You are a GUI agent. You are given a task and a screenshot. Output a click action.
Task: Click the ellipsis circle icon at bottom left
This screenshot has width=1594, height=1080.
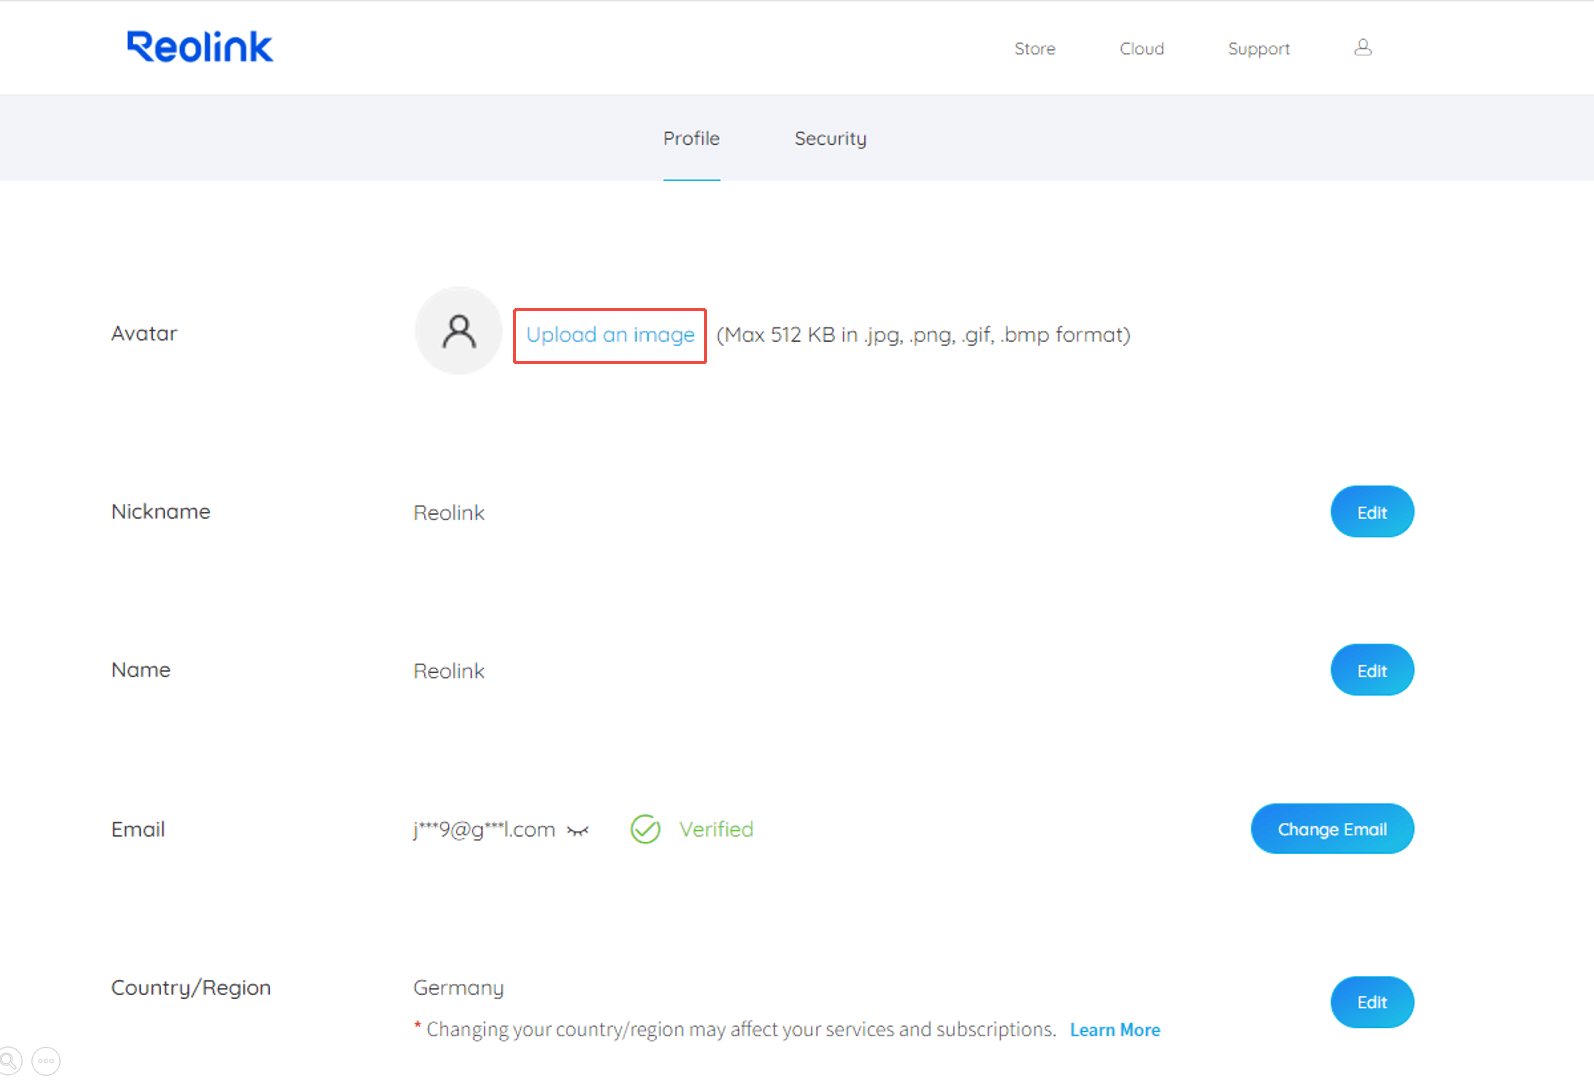pos(46,1060)
